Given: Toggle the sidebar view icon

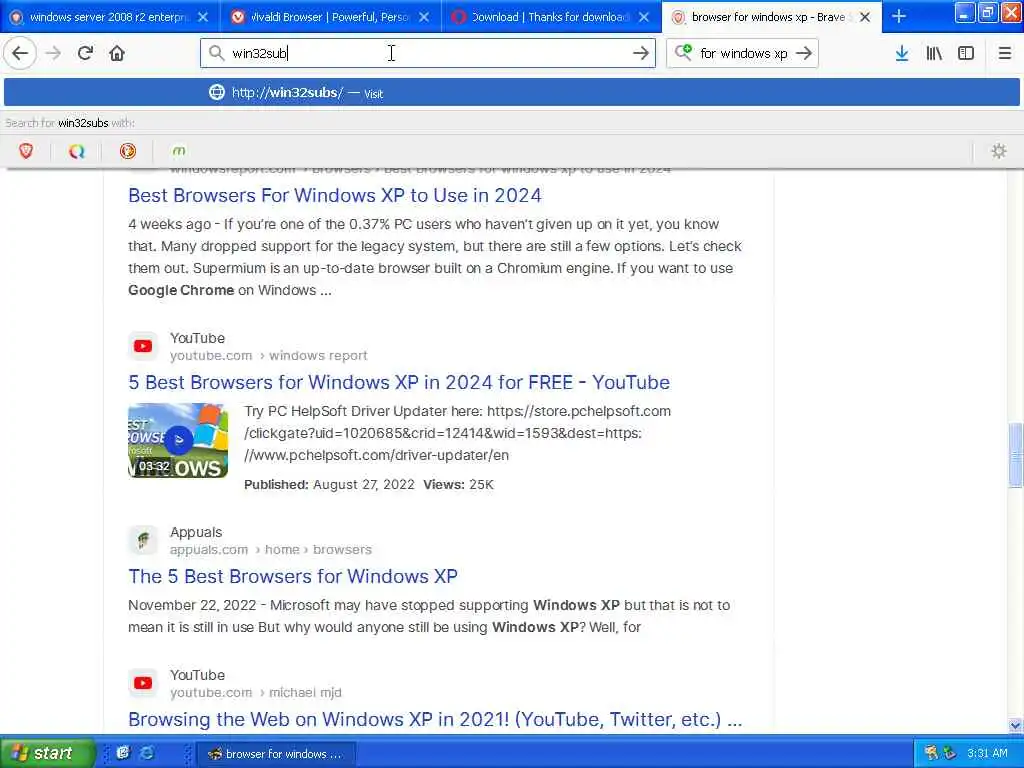Looking at the screenshot, I should pyautogui.click(x=966, y=54).
